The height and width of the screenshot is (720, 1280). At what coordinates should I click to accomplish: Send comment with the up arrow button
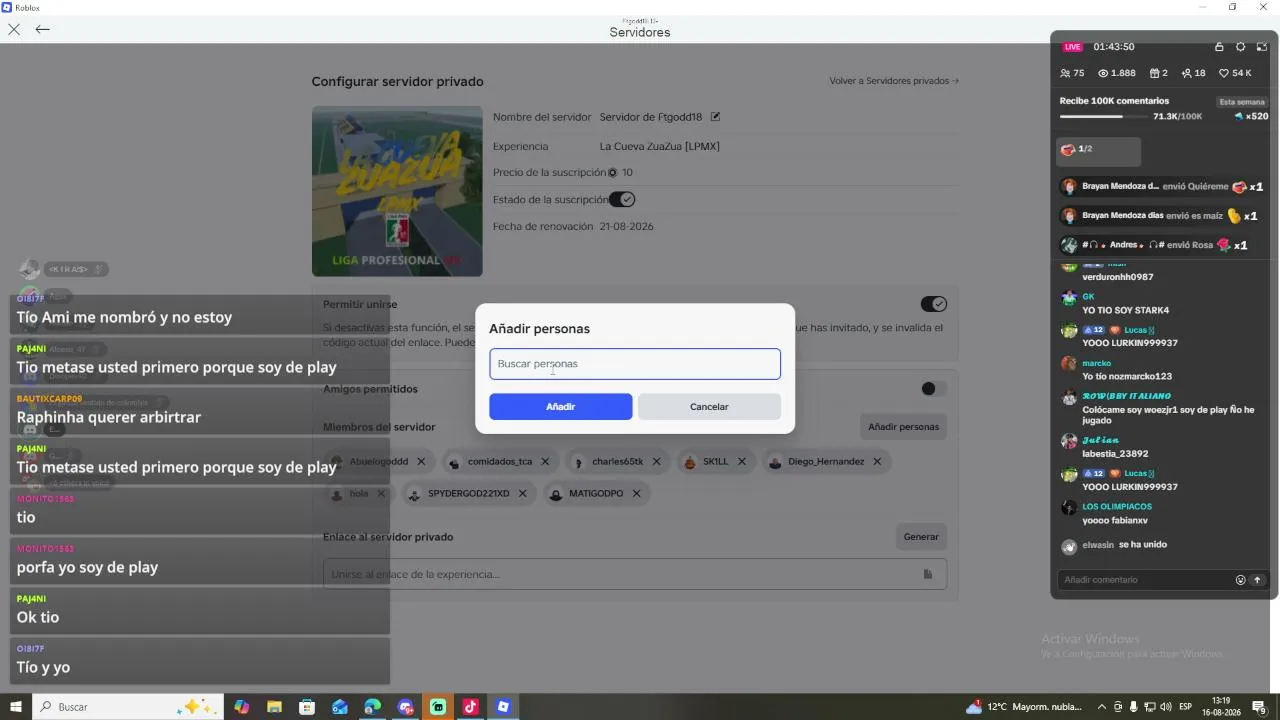point(1258,580)
